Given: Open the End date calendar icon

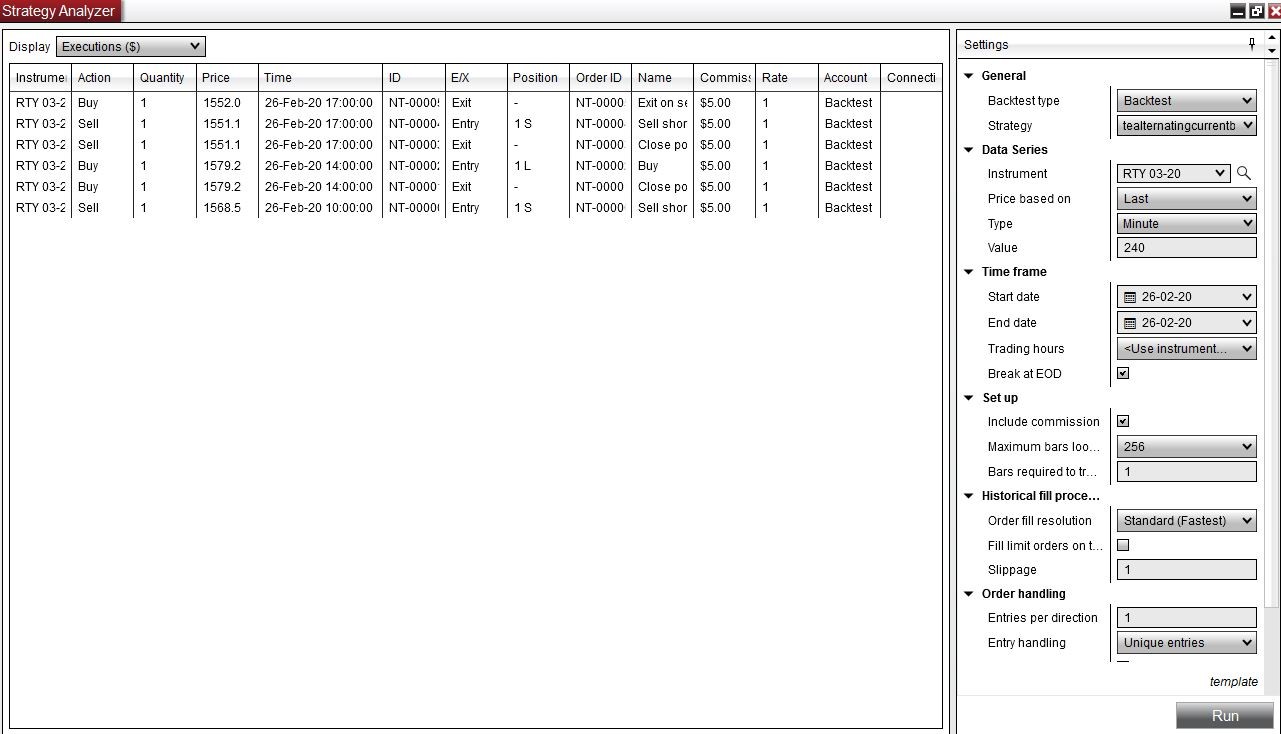Looking at the screenshot, I should click(x=1131, y=322).
